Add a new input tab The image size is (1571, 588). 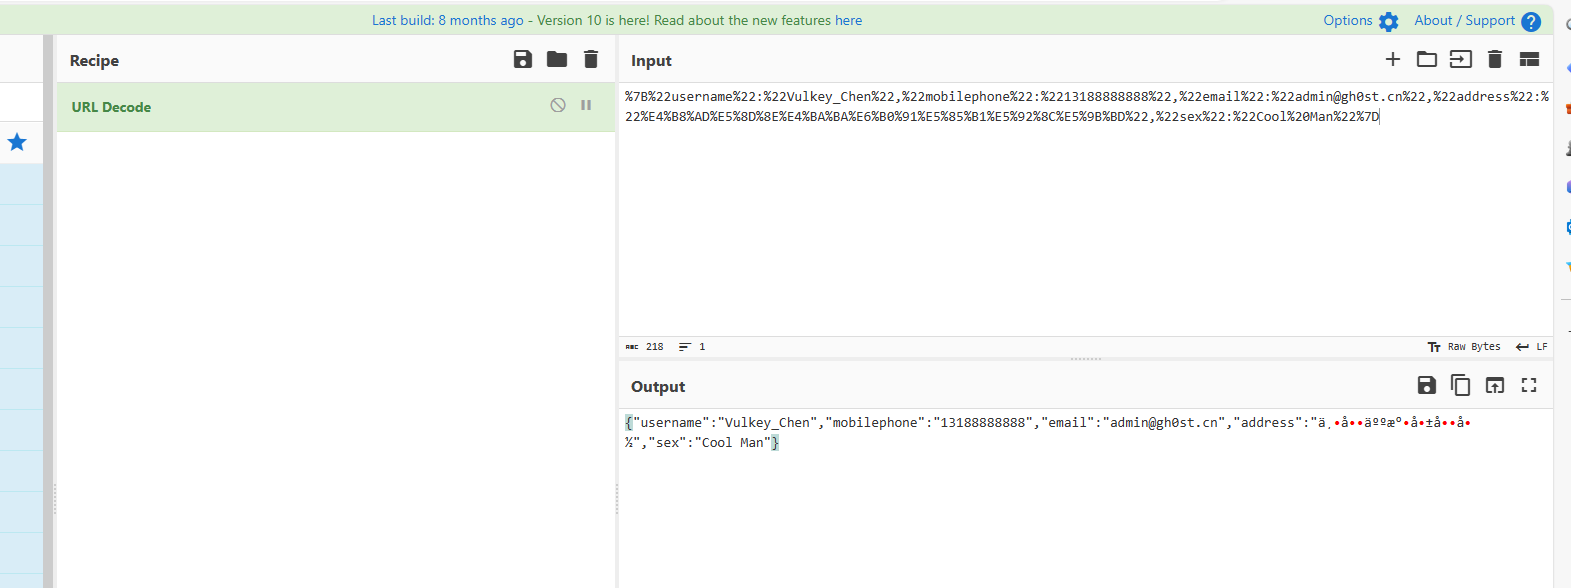coord(1393,60)
